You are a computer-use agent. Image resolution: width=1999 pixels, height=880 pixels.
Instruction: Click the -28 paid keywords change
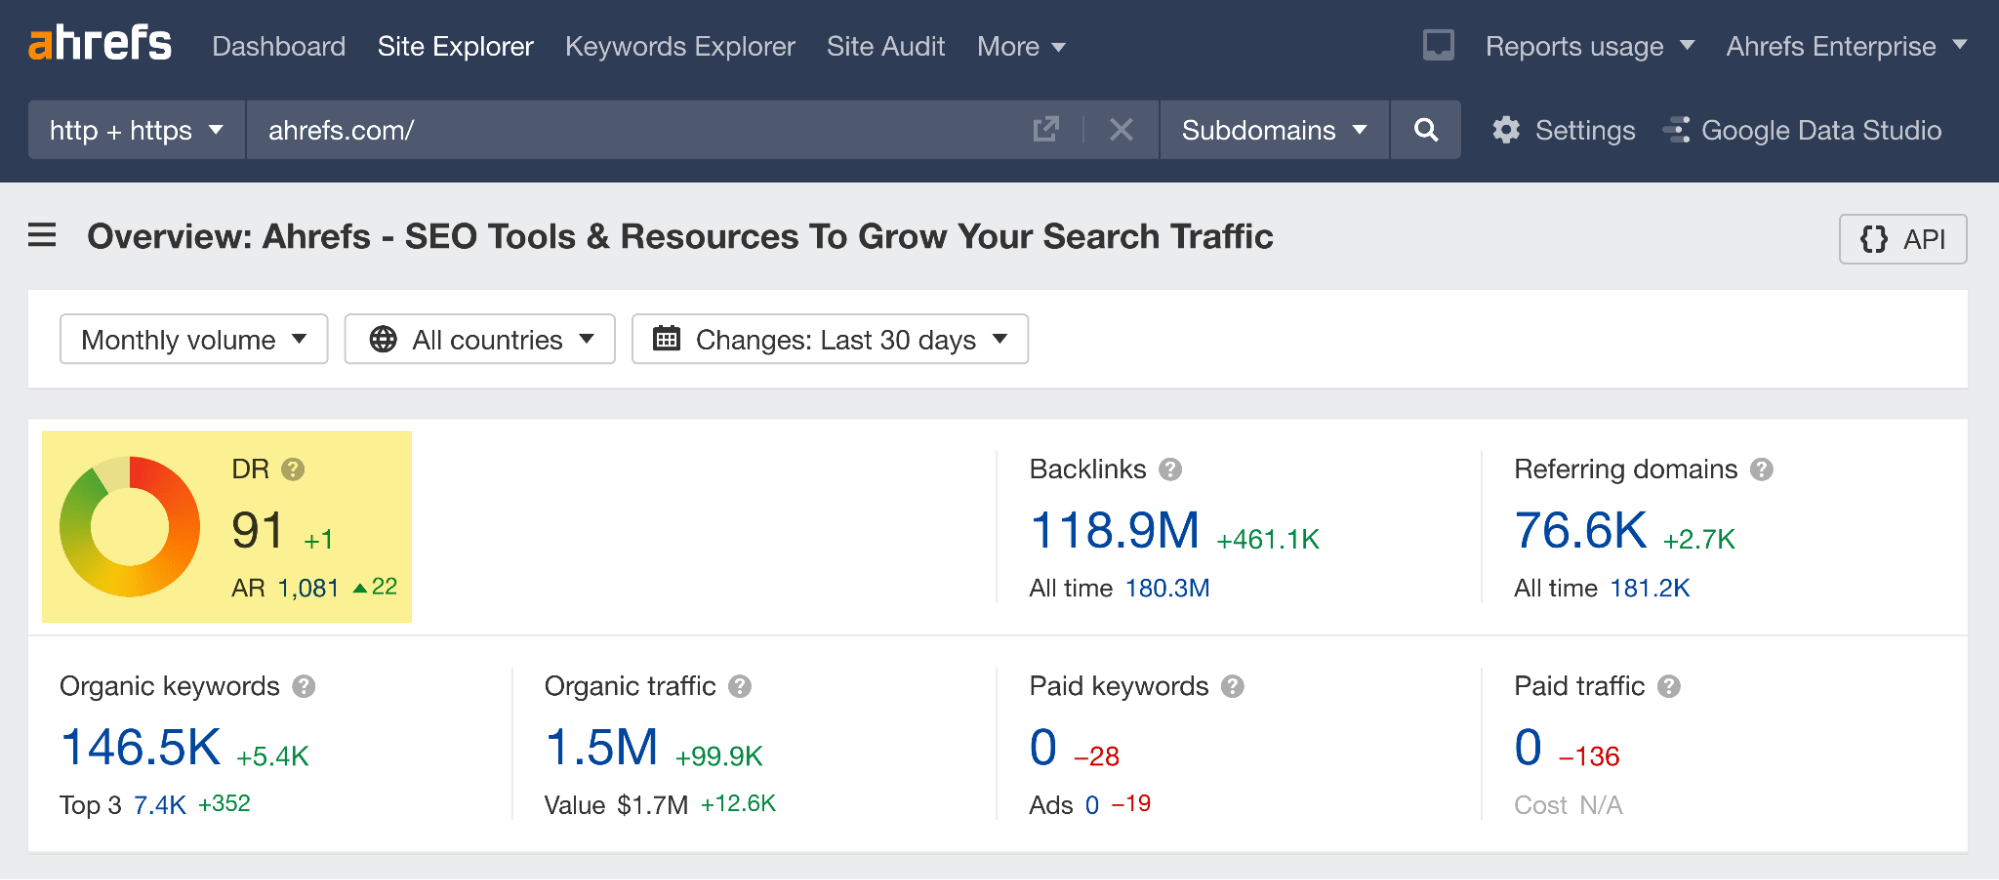(x=1096, y=757)
